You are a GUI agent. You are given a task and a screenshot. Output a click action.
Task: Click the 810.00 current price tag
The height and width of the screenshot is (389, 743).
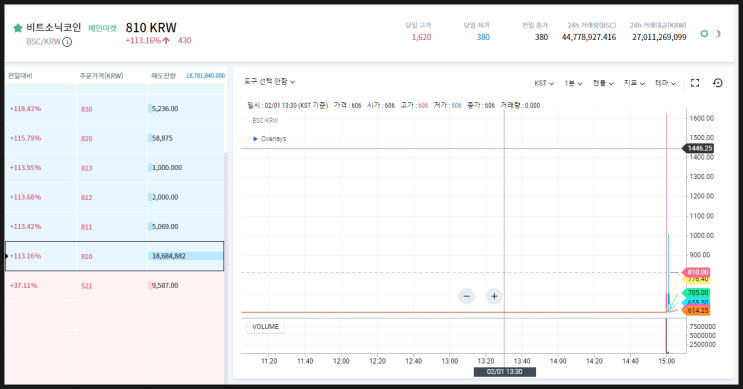696,272
